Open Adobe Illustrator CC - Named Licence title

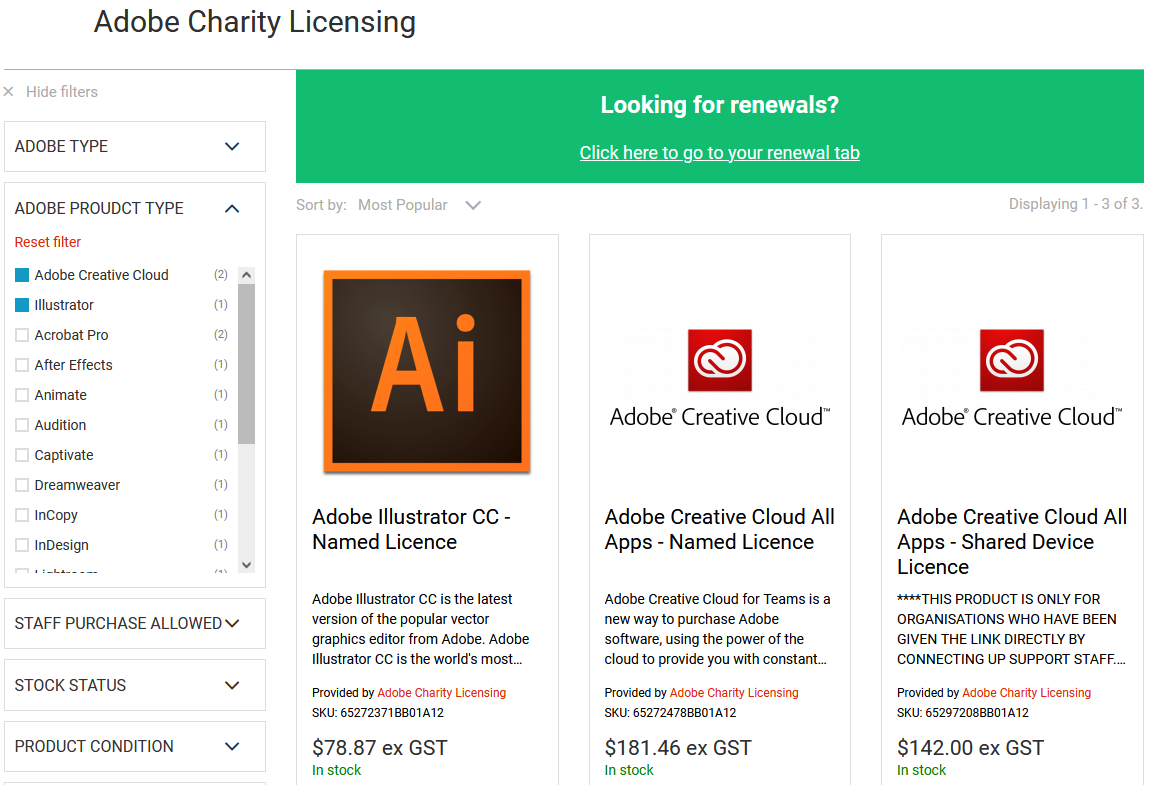tap(411, 529)
